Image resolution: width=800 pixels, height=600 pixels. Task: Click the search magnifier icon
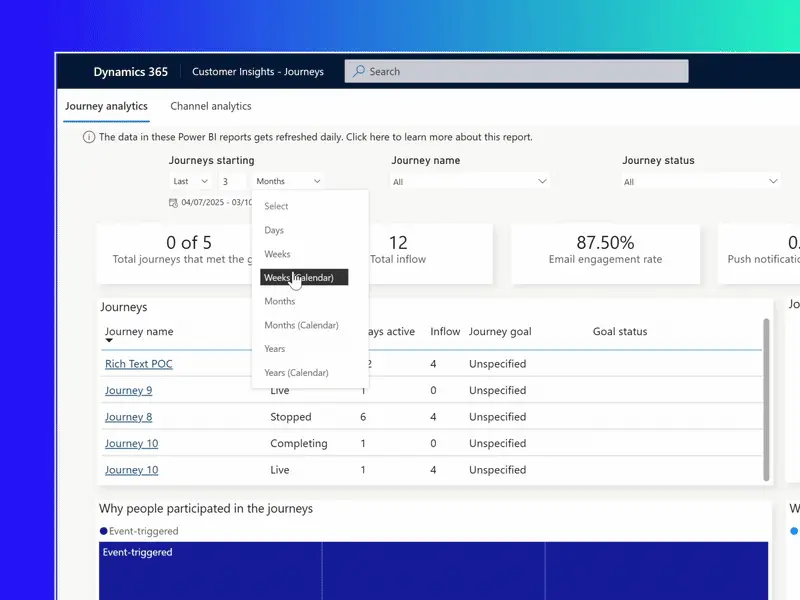[359, 72]
